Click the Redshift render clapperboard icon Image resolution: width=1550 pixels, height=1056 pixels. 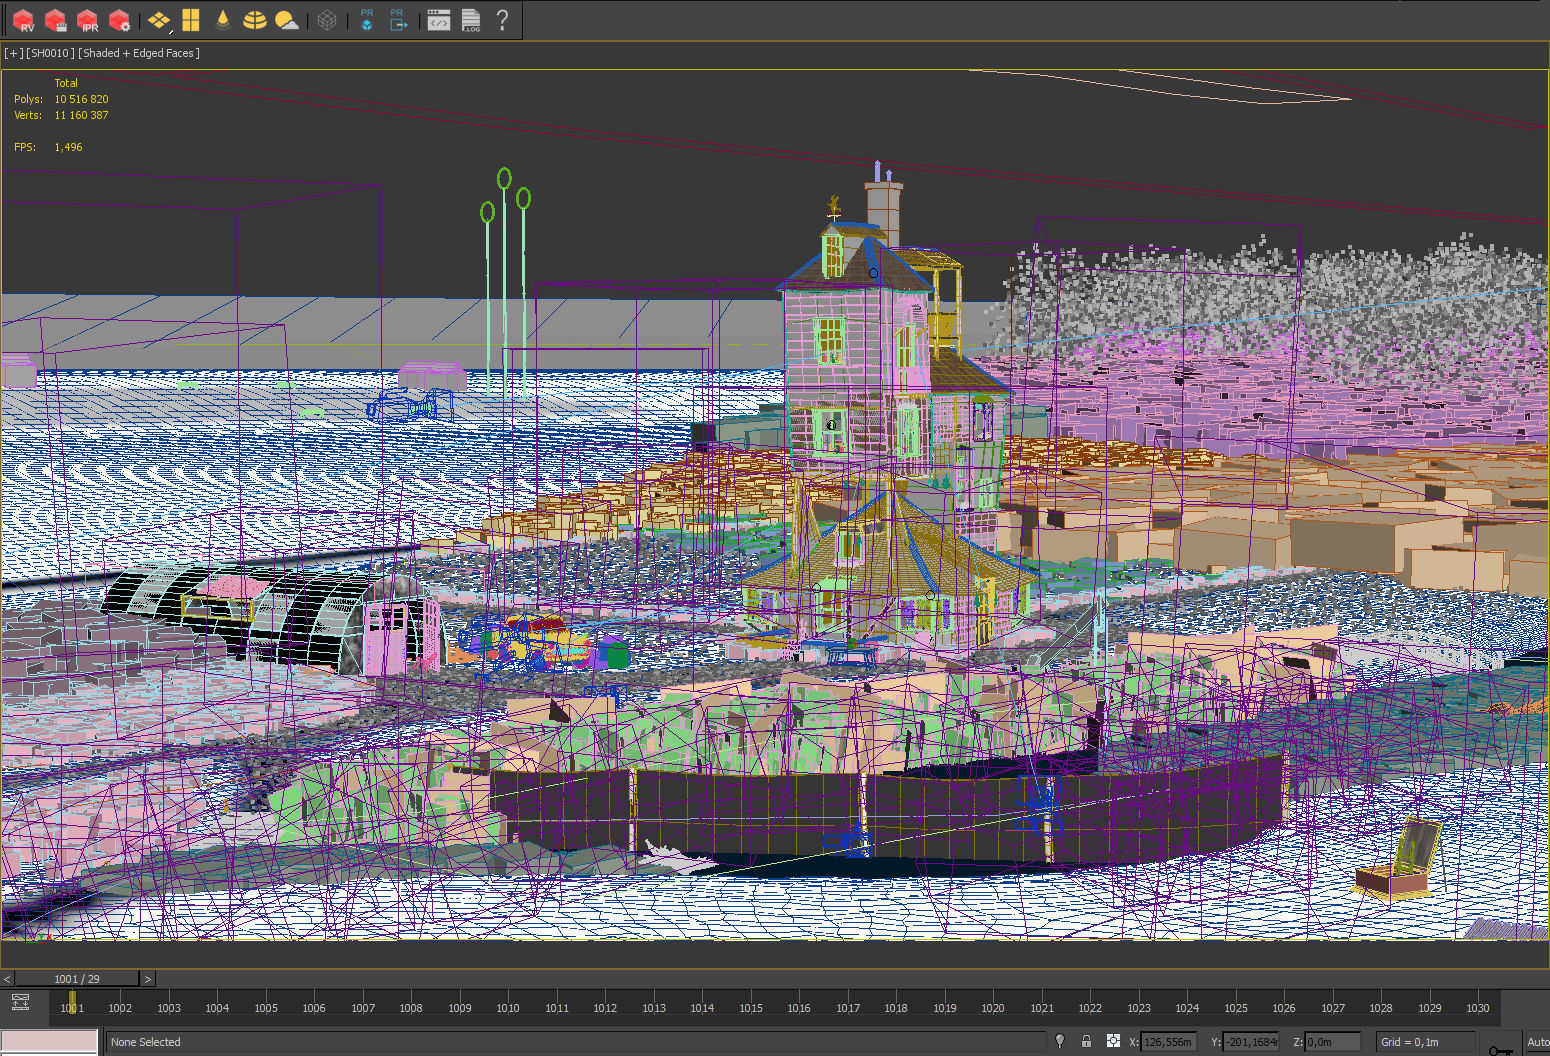[x=56, y=20]
